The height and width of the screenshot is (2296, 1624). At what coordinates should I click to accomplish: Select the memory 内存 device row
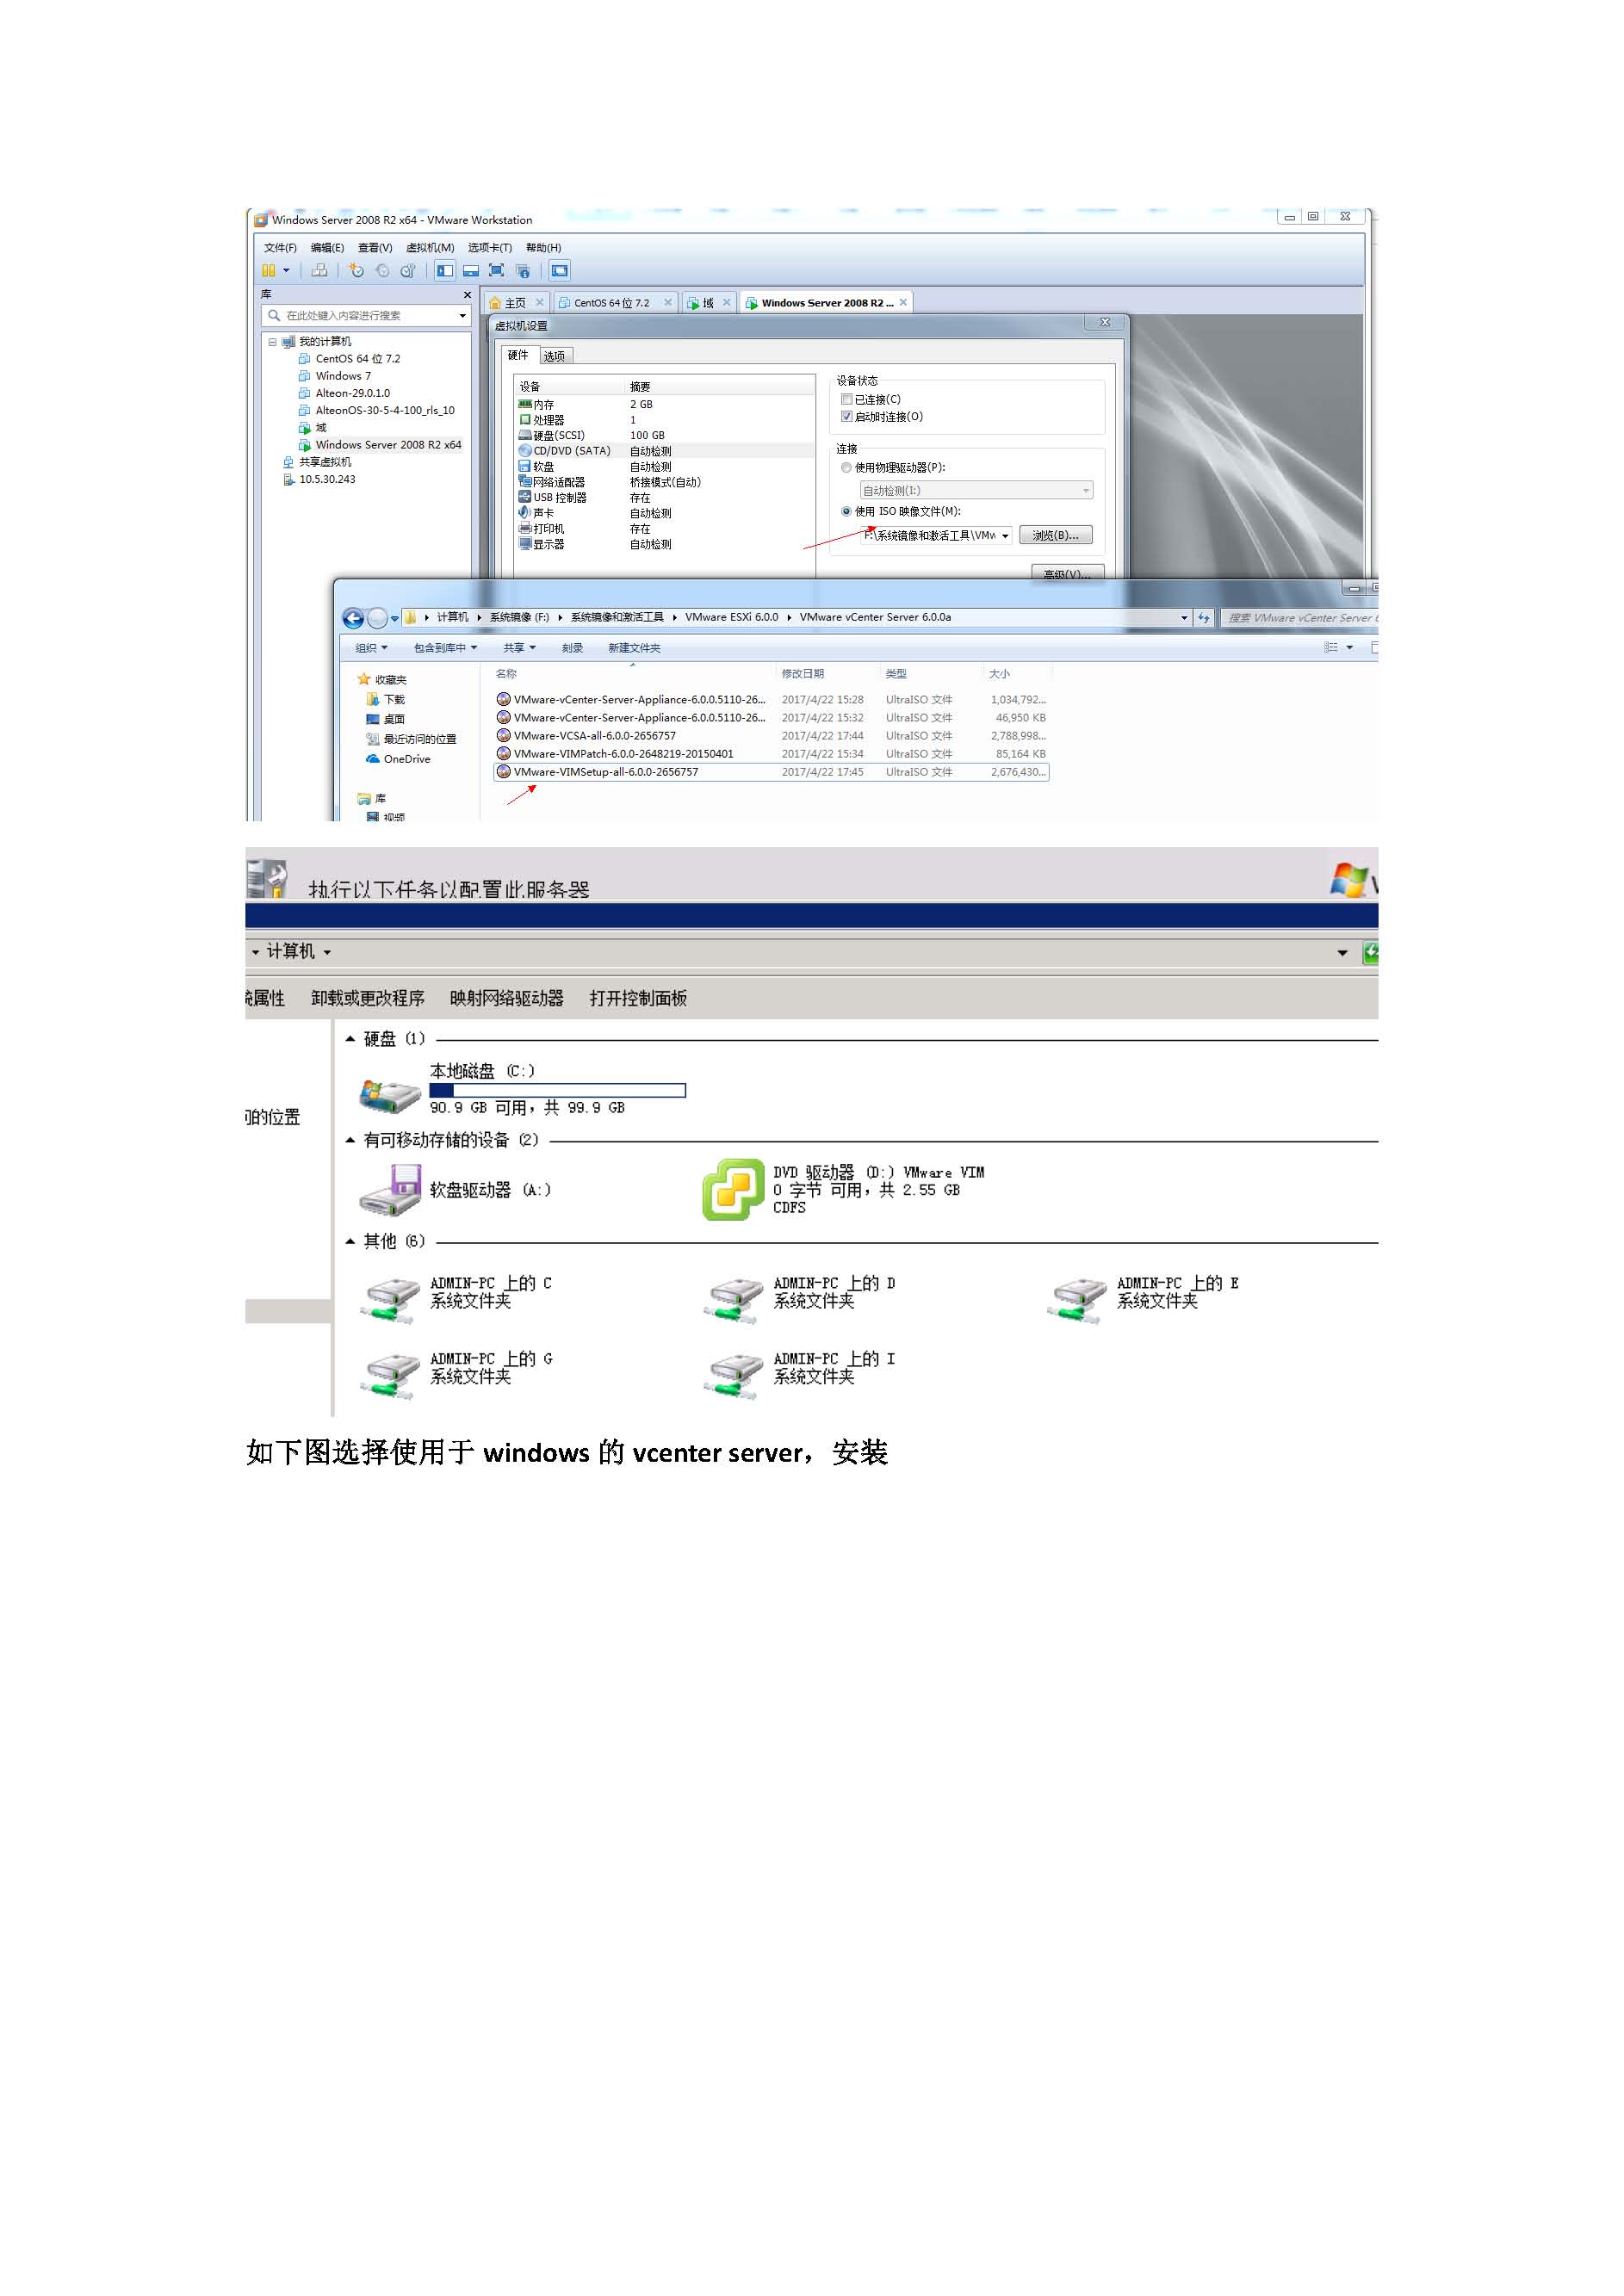point(665,405)
